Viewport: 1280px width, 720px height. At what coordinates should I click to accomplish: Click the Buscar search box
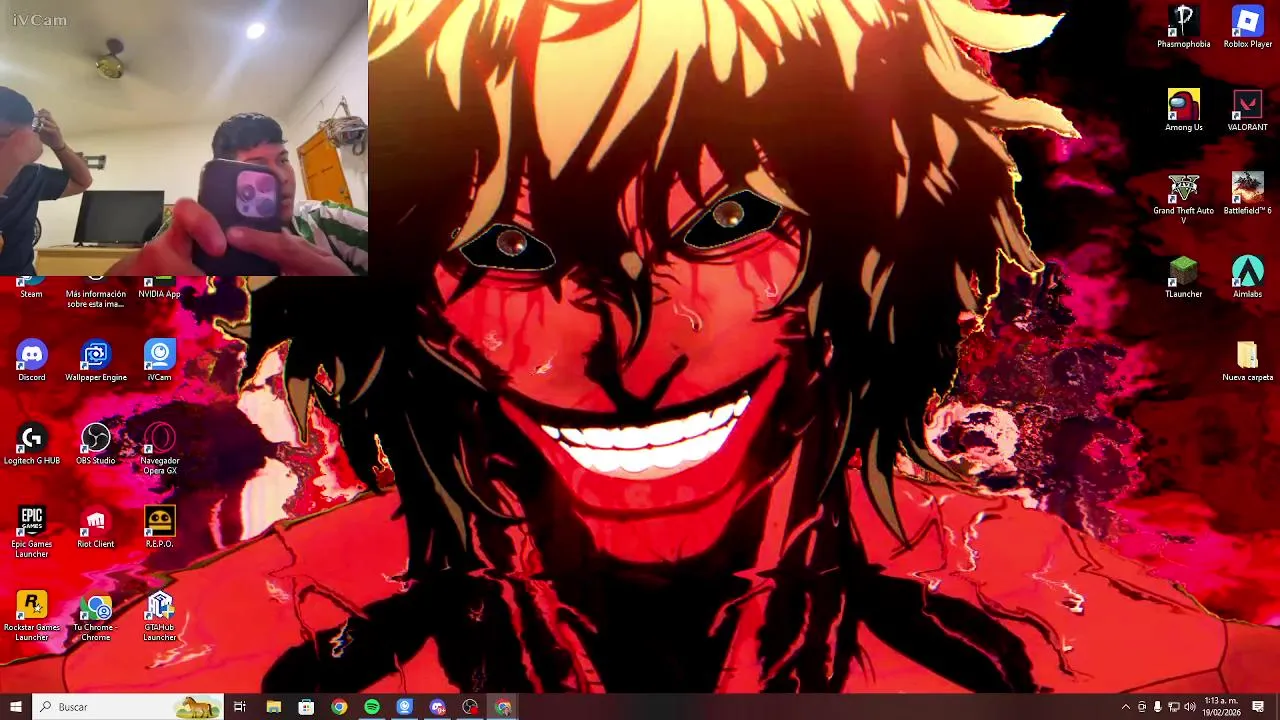(x=128, y=707)
